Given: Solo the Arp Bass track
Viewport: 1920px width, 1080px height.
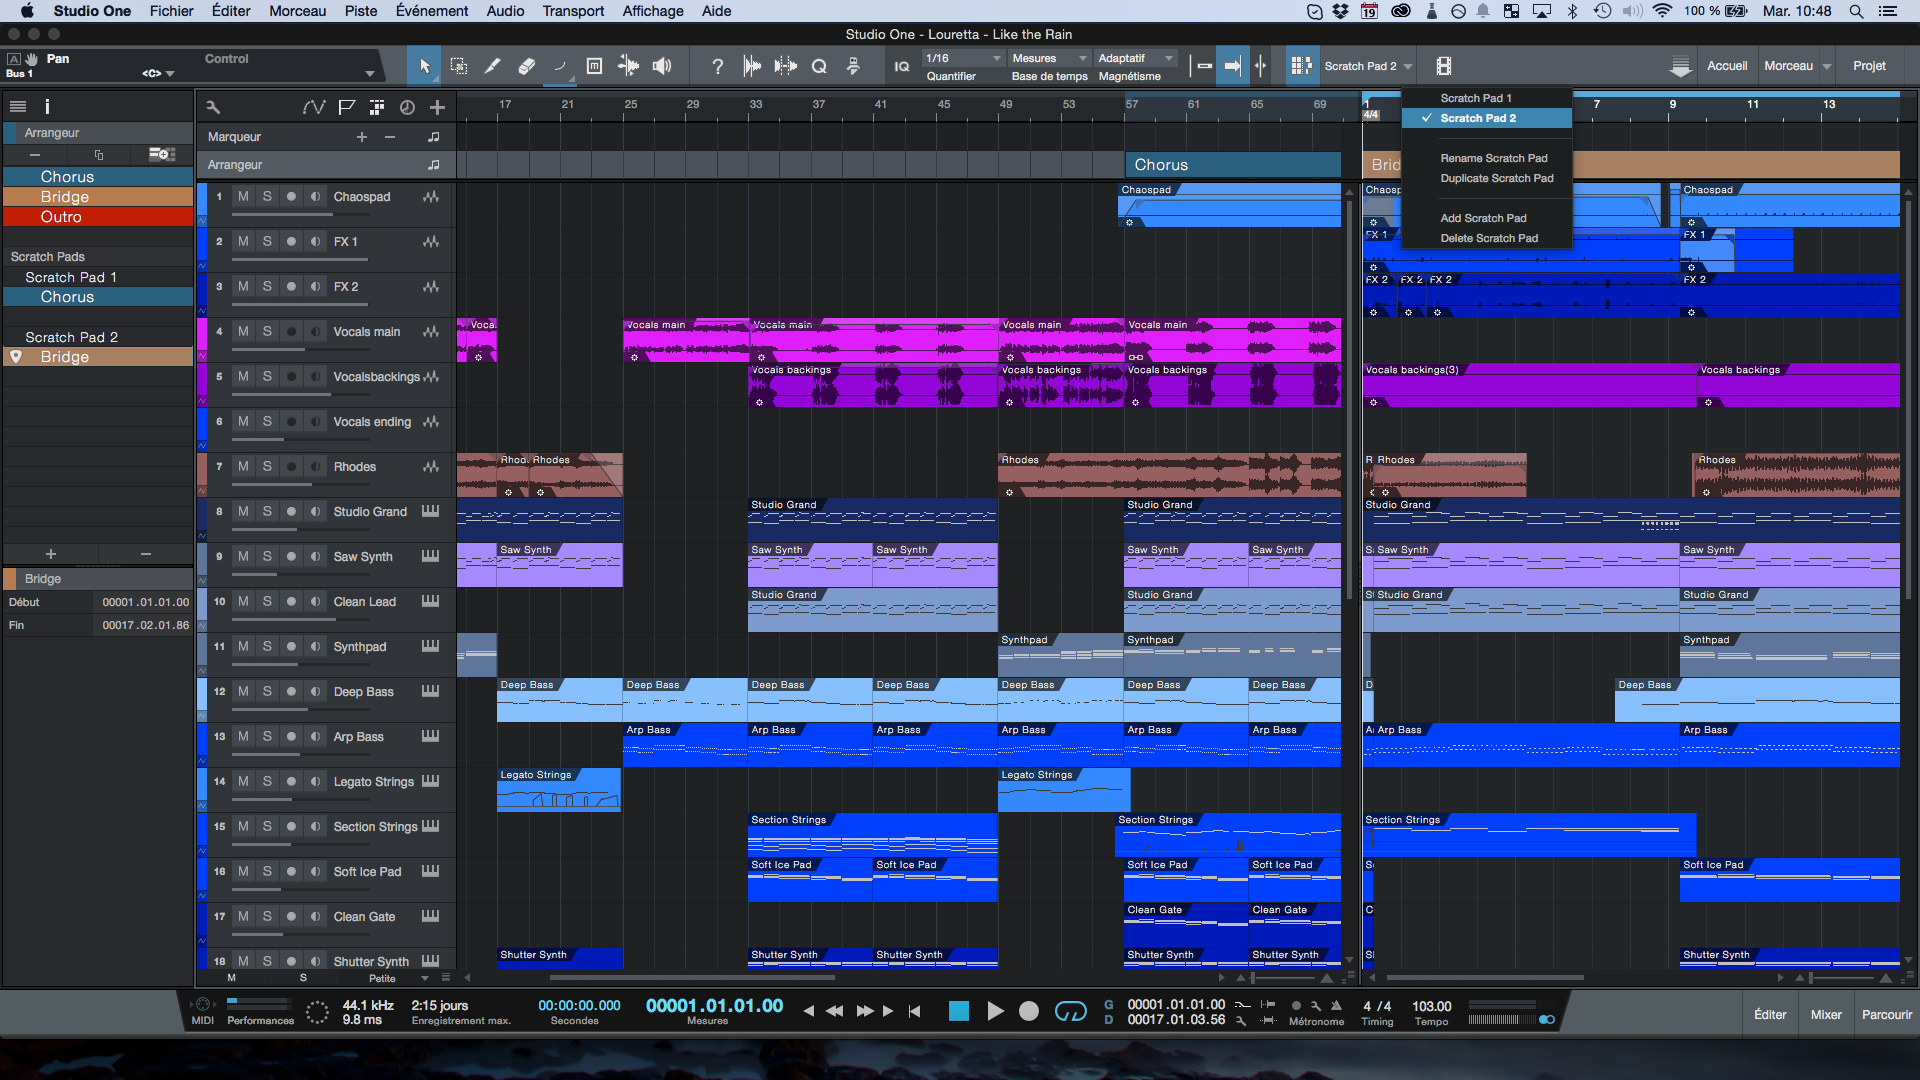Looking at the screenshot, I should (267, 737).
